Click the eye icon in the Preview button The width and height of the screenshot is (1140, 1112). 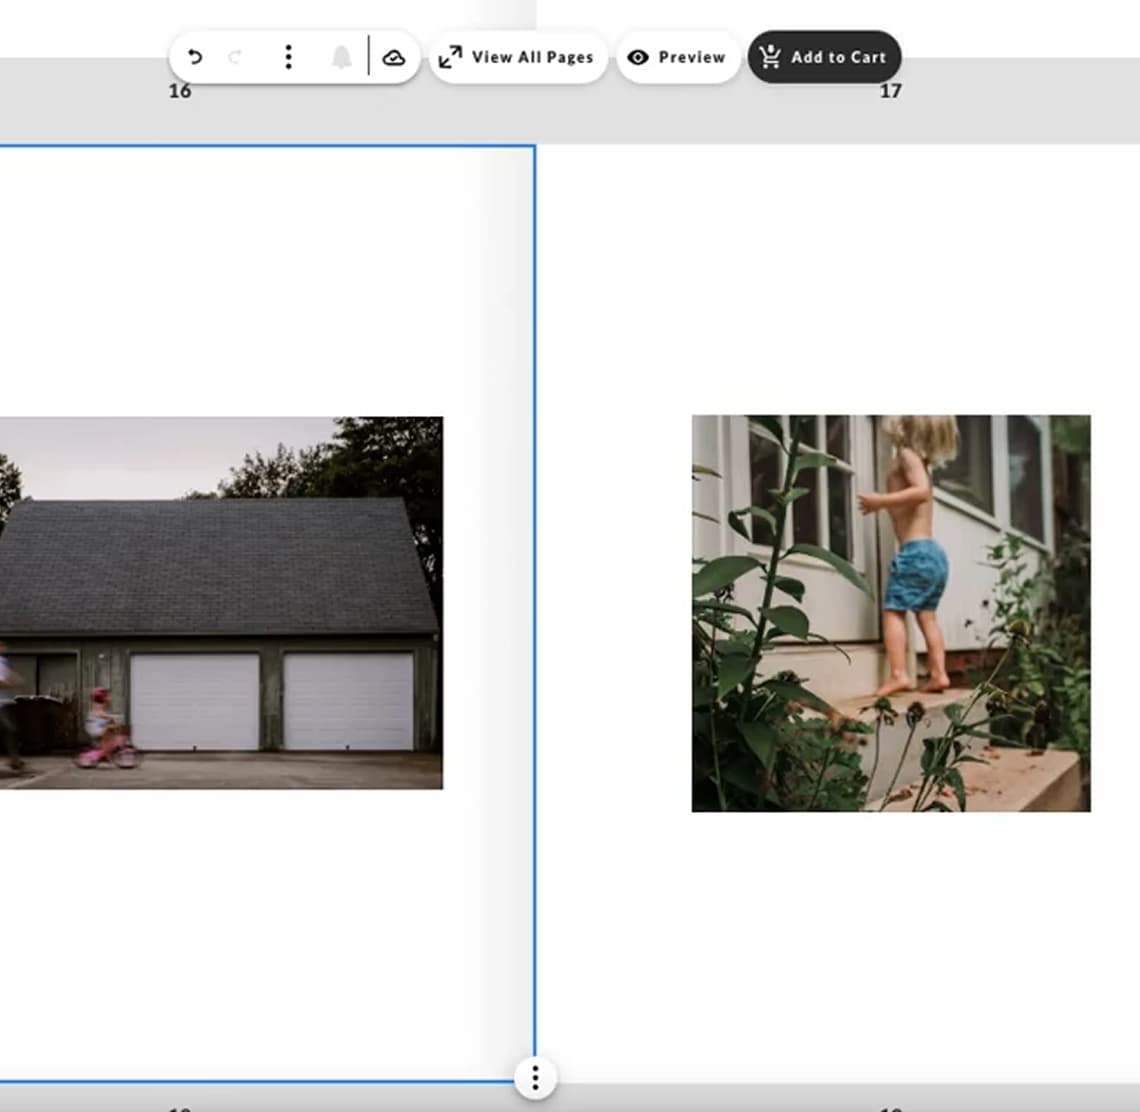(x=638, y=57)
